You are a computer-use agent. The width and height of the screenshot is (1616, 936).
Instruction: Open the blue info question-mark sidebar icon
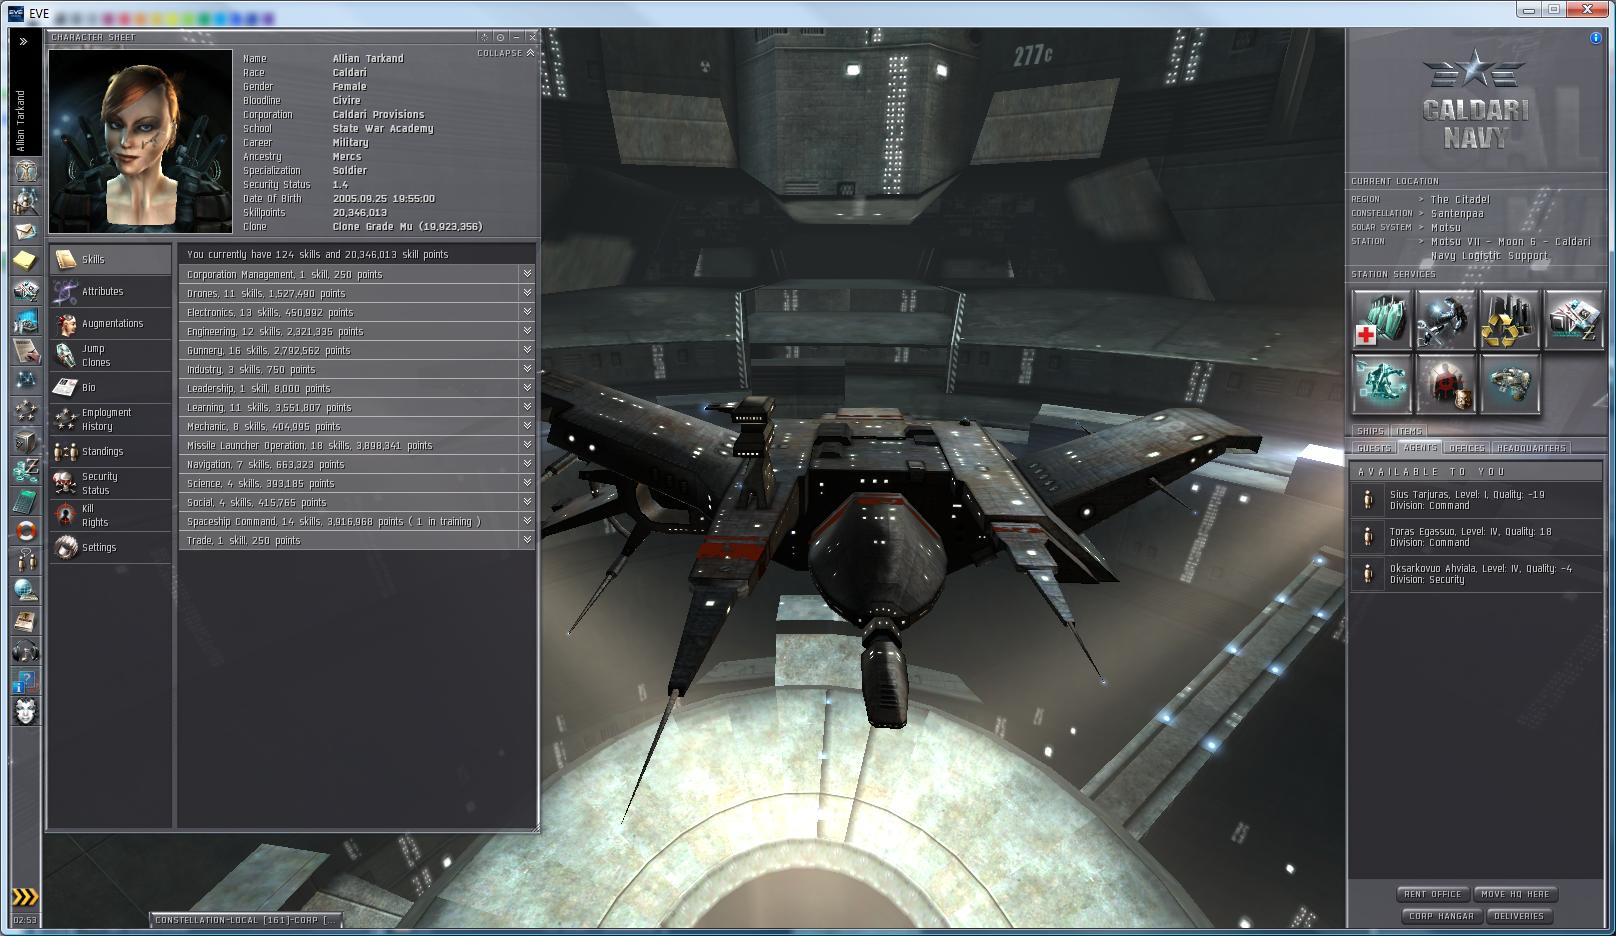pos(26,681)
